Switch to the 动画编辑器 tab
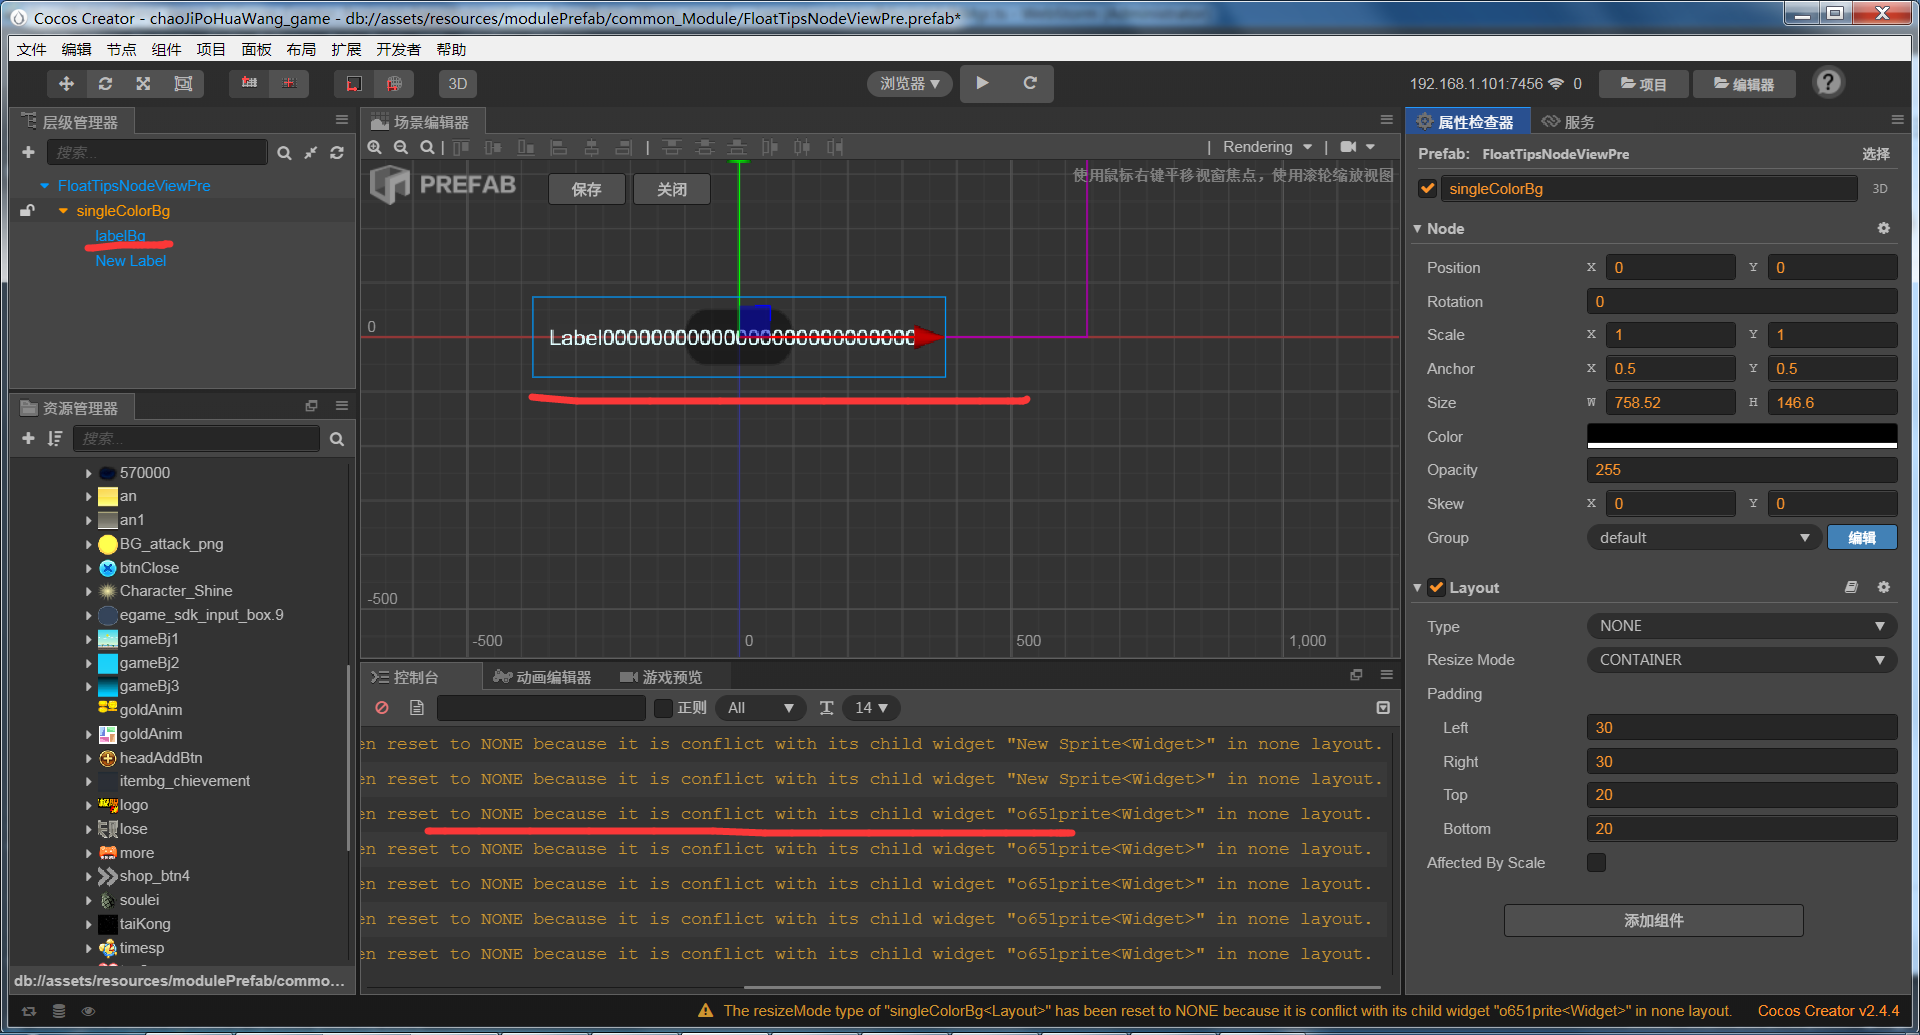Image resolution: width=1920 pixels, height=1035 pixels. 543,677
